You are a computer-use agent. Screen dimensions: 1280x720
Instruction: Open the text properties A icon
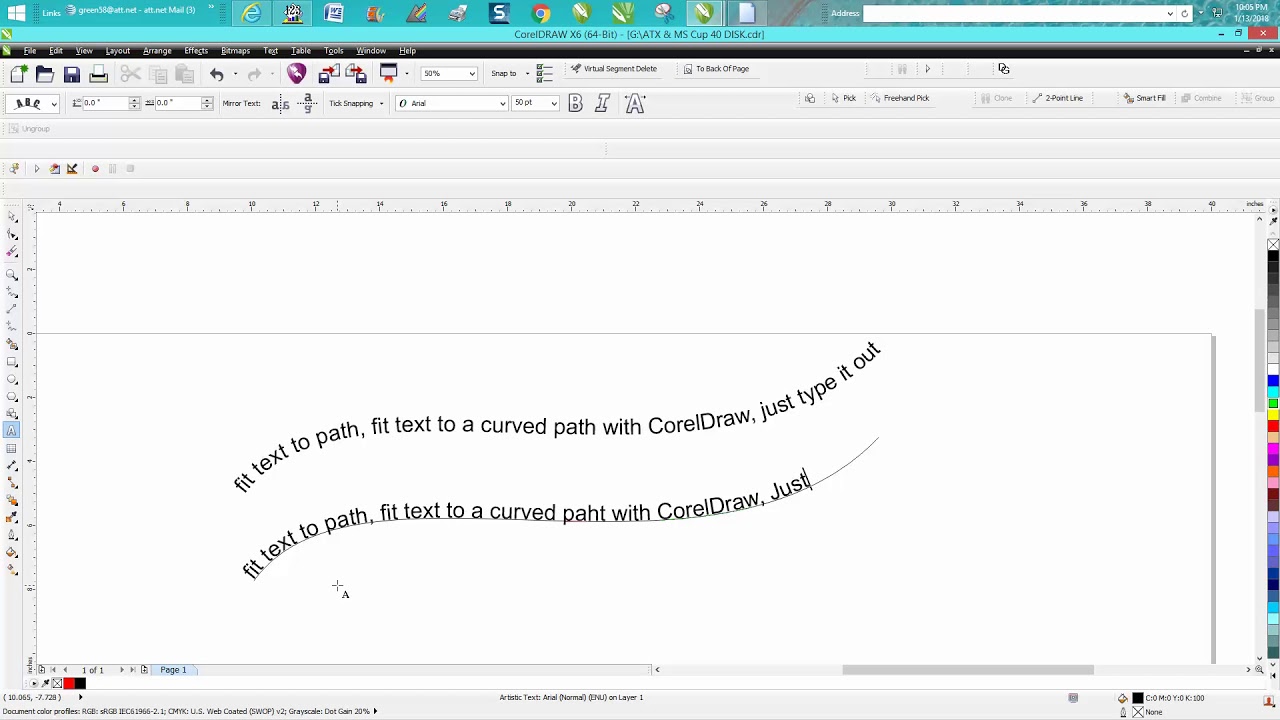[x=634, y=103]
